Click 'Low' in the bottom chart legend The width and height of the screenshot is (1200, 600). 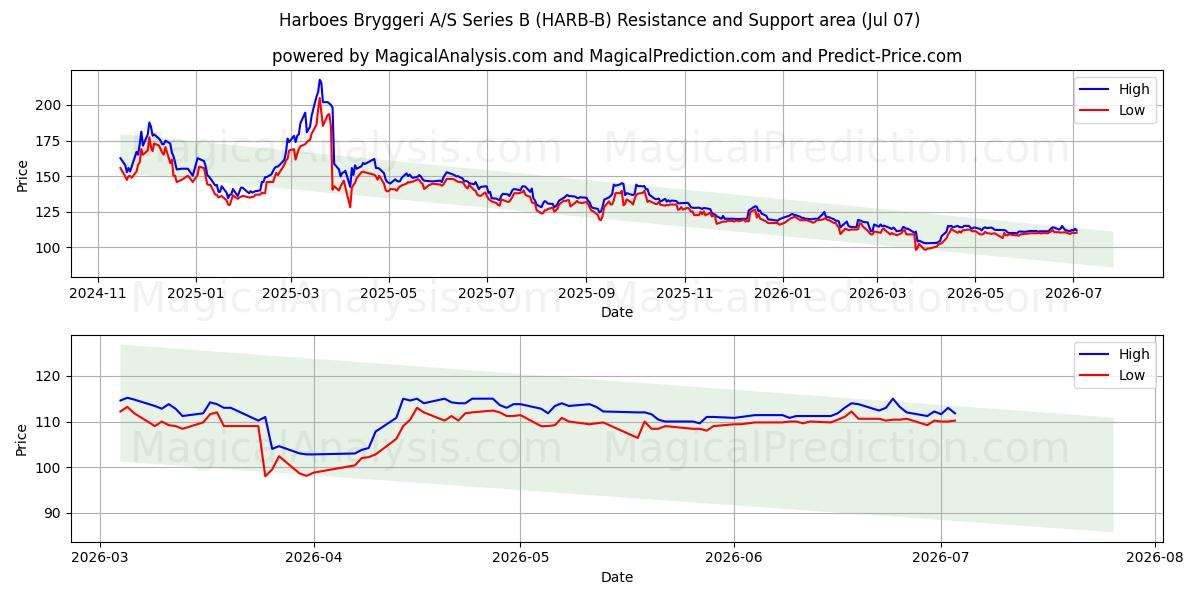click(1132, 375)
